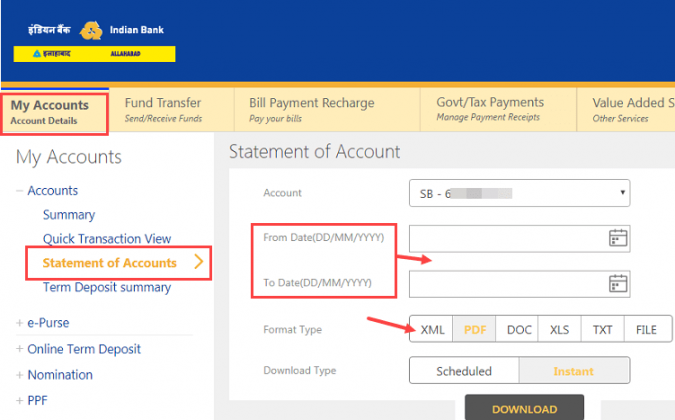Click the Allahabad yellow banner logo

(x=94, y=54)
